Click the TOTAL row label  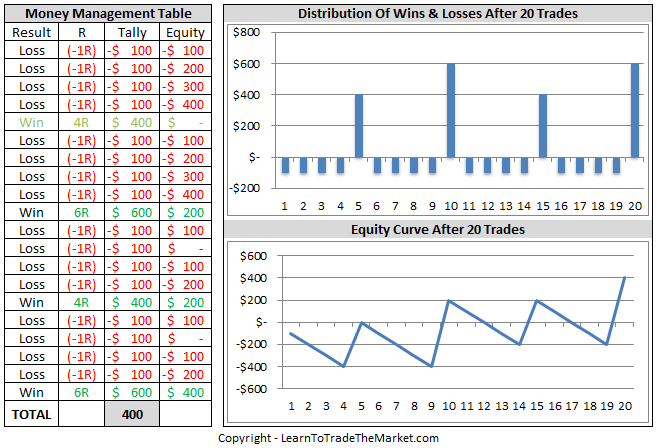point(31,414)
